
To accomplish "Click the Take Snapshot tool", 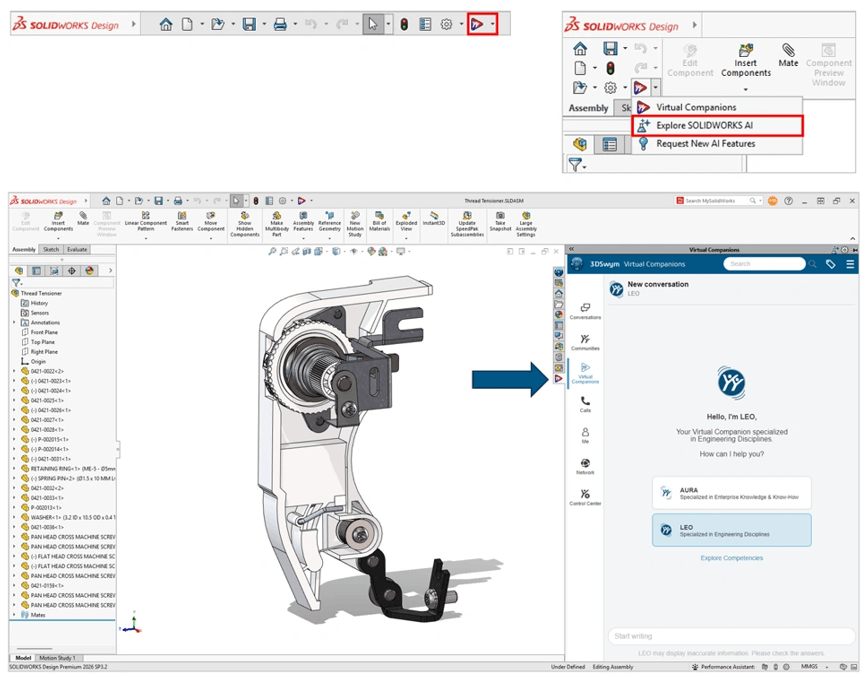I will point(500,222).
